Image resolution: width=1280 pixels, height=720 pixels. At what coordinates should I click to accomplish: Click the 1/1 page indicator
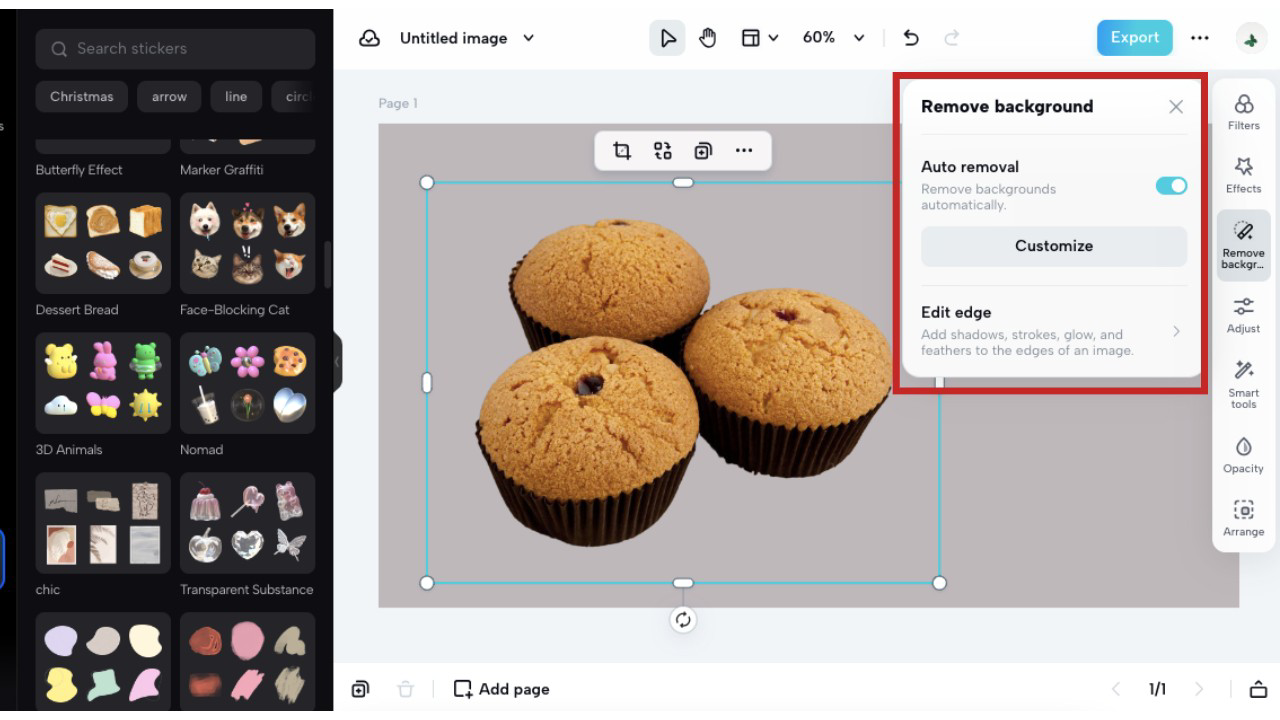[1157, 689]
